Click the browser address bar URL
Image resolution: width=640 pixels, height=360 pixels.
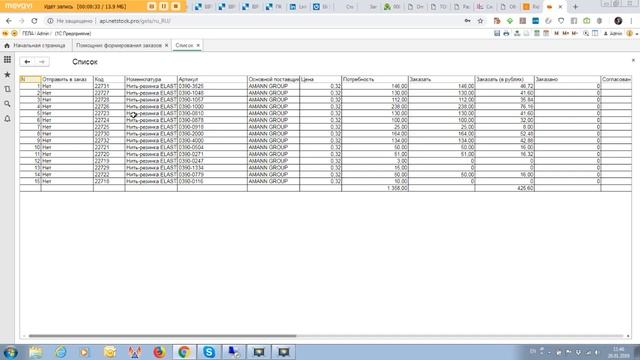135,21
